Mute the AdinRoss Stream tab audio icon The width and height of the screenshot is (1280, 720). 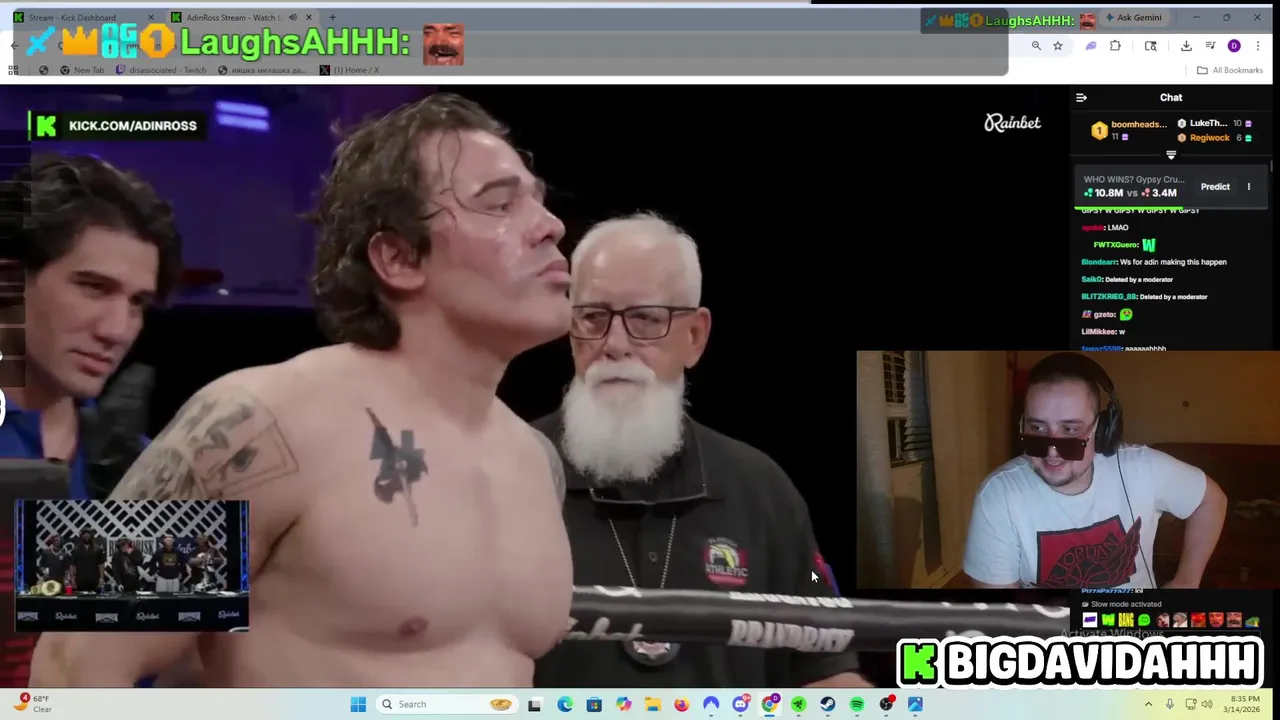[293, 17]
